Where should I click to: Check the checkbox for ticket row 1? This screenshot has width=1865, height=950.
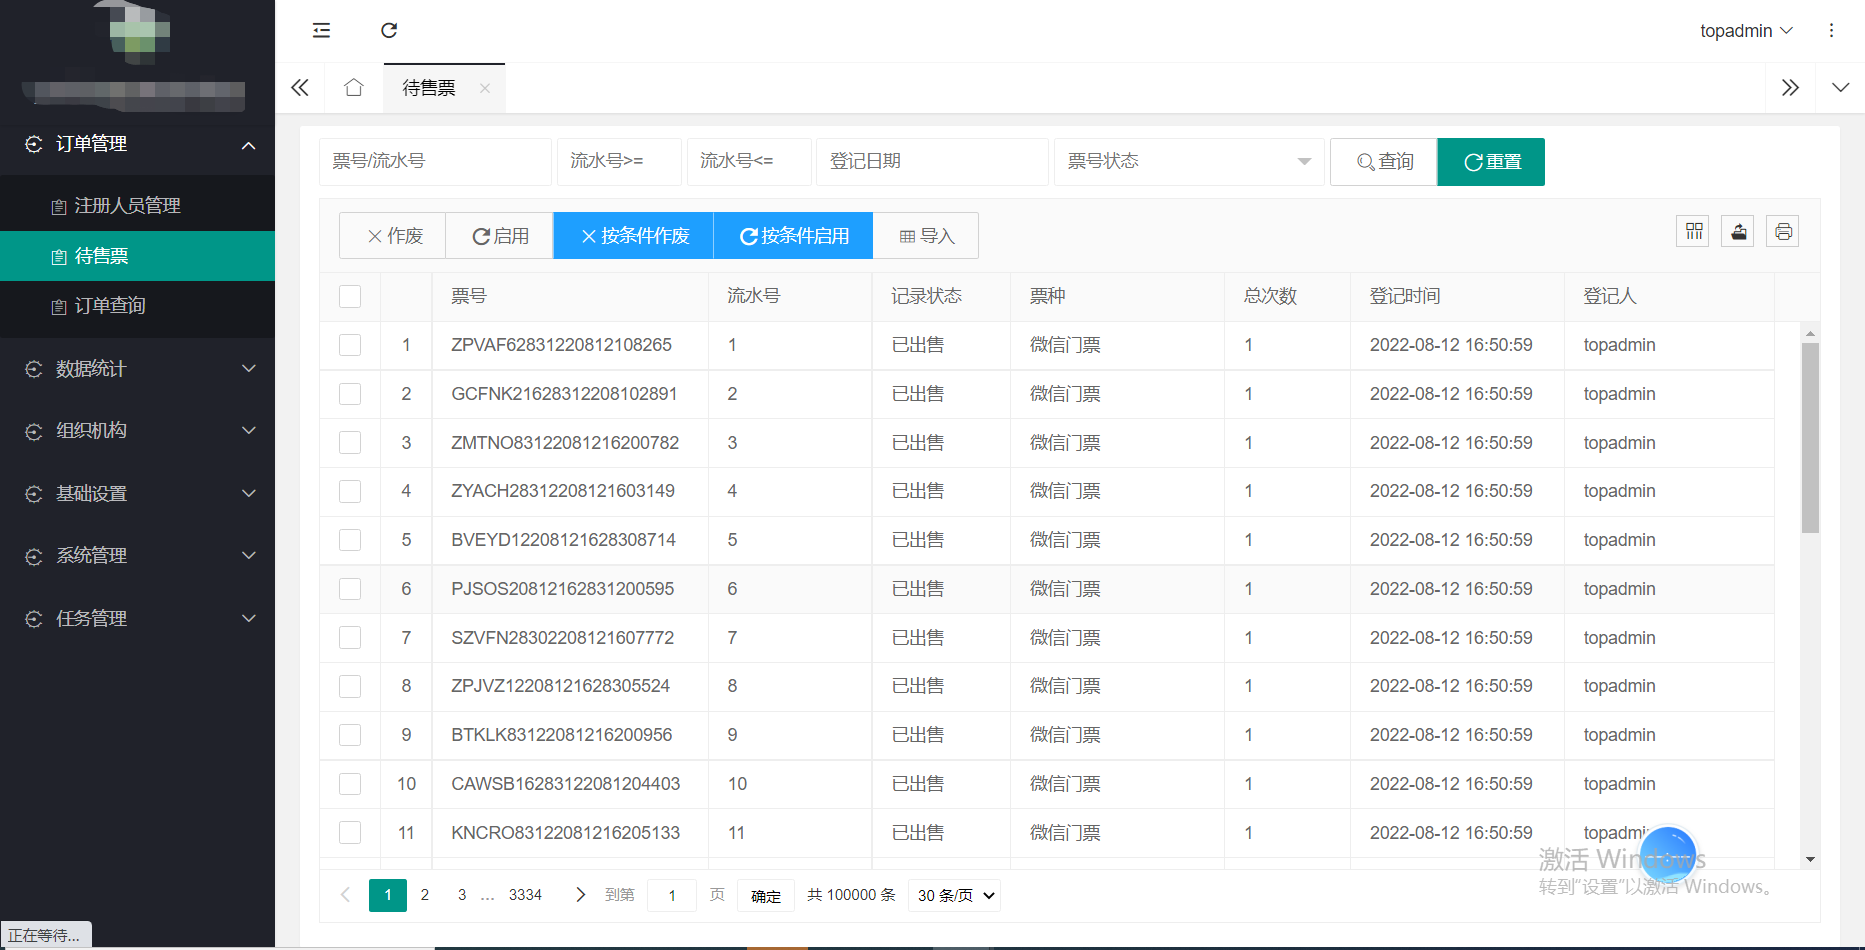[x=350, y=345]
